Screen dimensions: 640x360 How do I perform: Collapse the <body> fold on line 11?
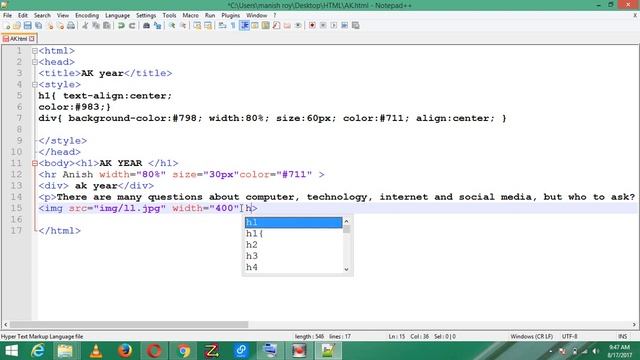click(x=35, y=163)
